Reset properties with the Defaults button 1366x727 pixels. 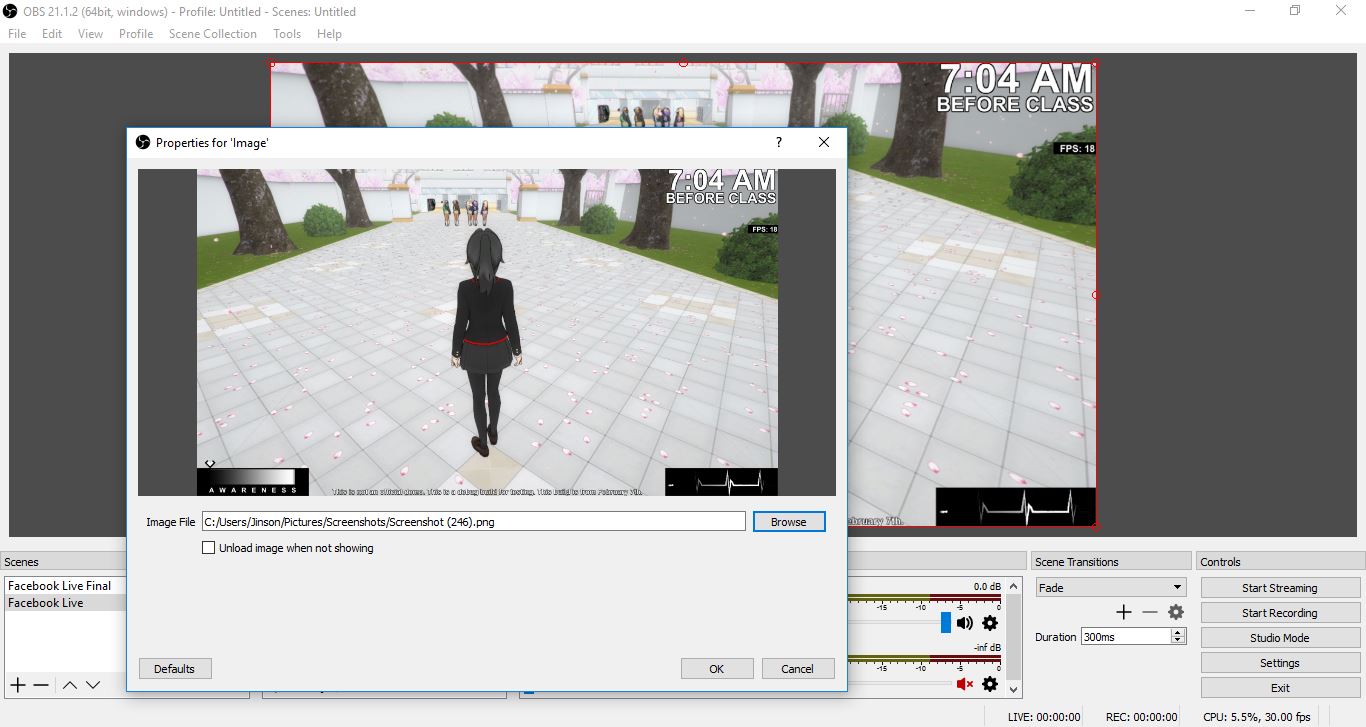pos(175,669)
